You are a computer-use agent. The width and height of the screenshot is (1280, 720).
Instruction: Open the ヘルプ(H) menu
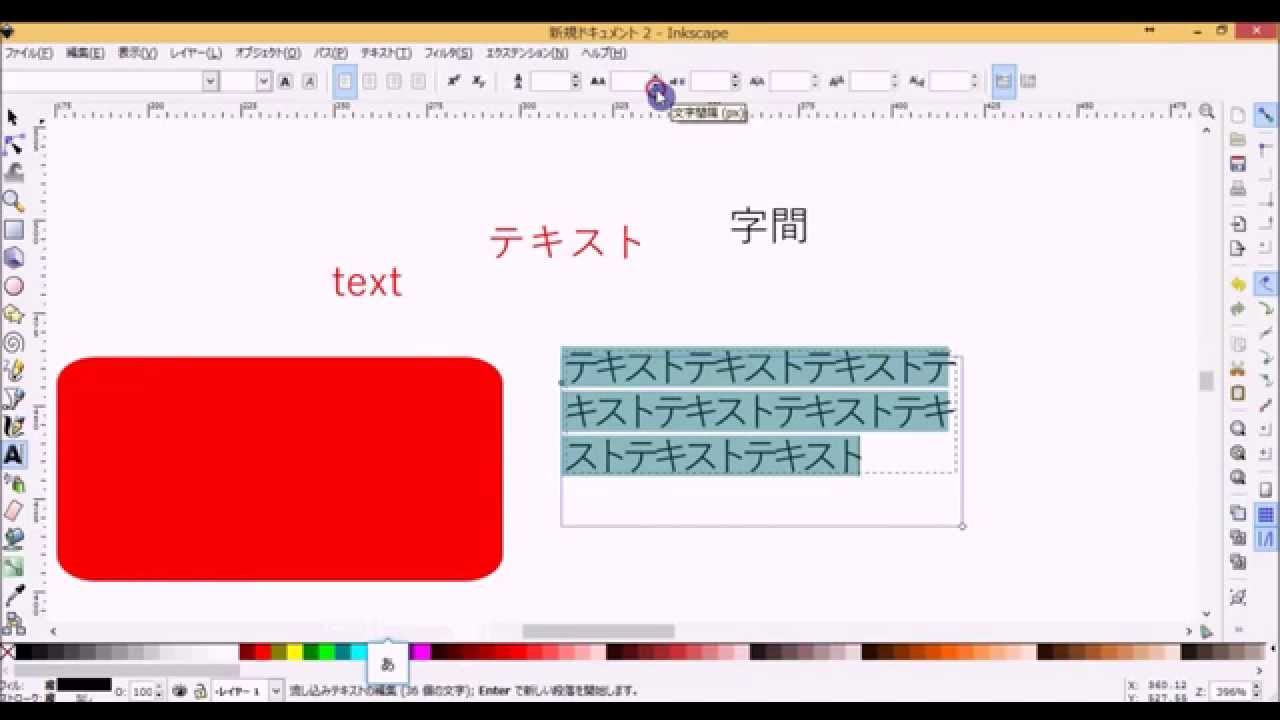tap(604, 53)
